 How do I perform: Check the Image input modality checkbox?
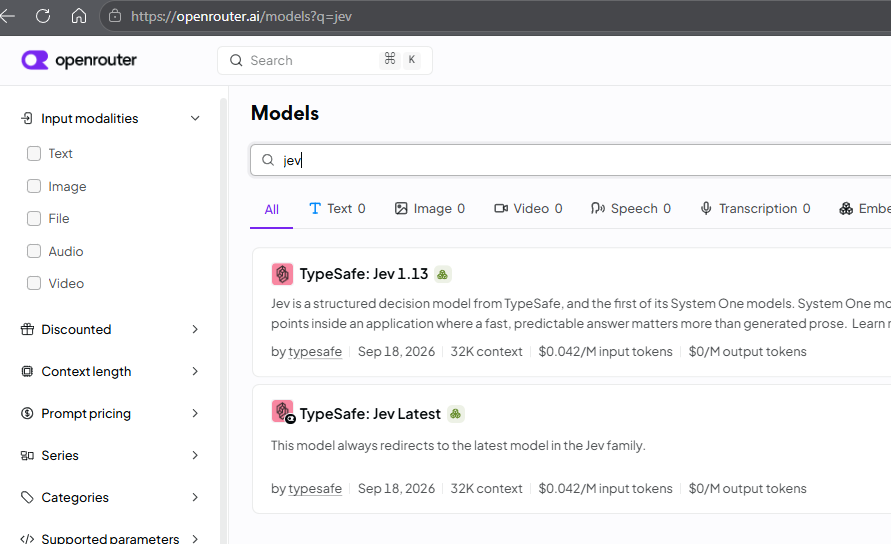coord(34,186)
